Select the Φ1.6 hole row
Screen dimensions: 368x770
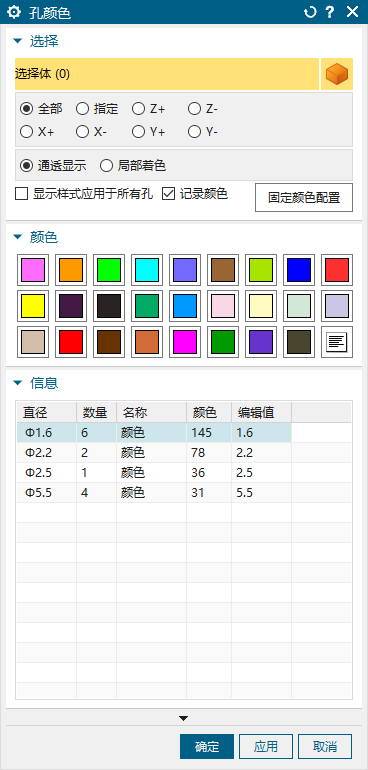point(154,433)
